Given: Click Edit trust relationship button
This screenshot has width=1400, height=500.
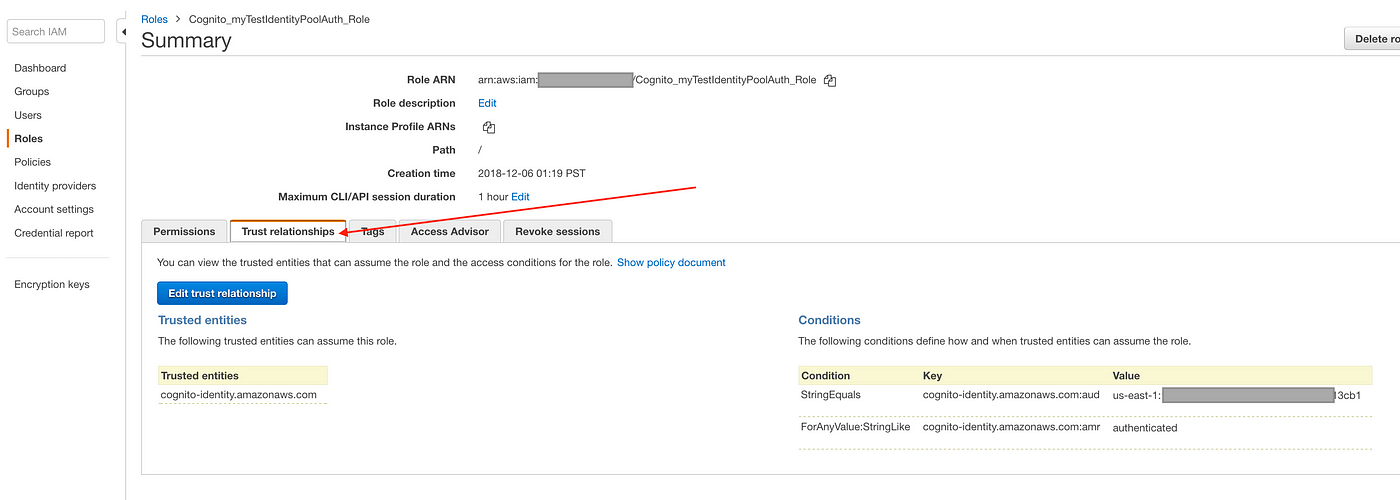Looking at the screenshot, I should (222, 293).
